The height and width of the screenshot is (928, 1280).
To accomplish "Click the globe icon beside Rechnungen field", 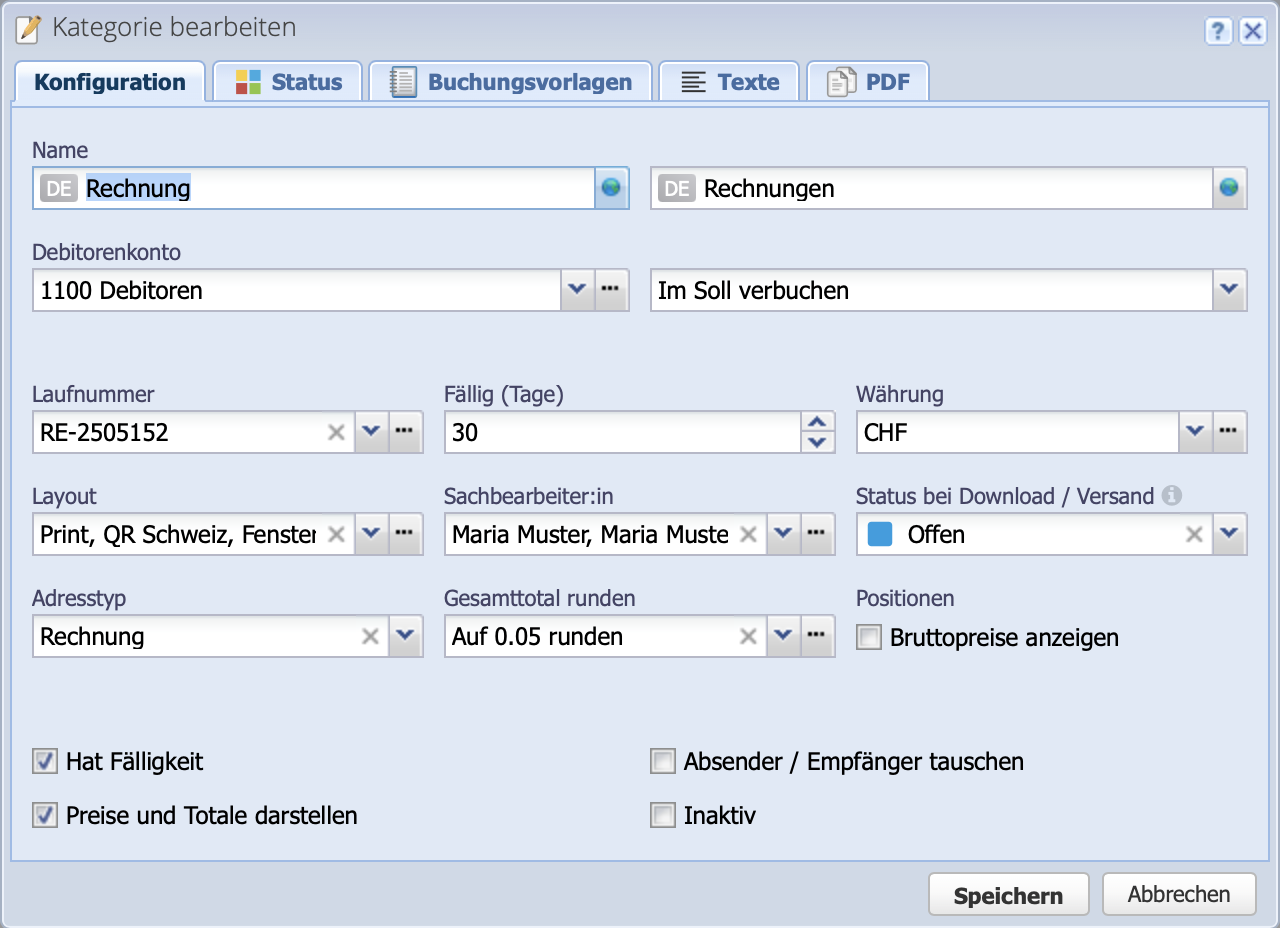I will [1231, 188].
